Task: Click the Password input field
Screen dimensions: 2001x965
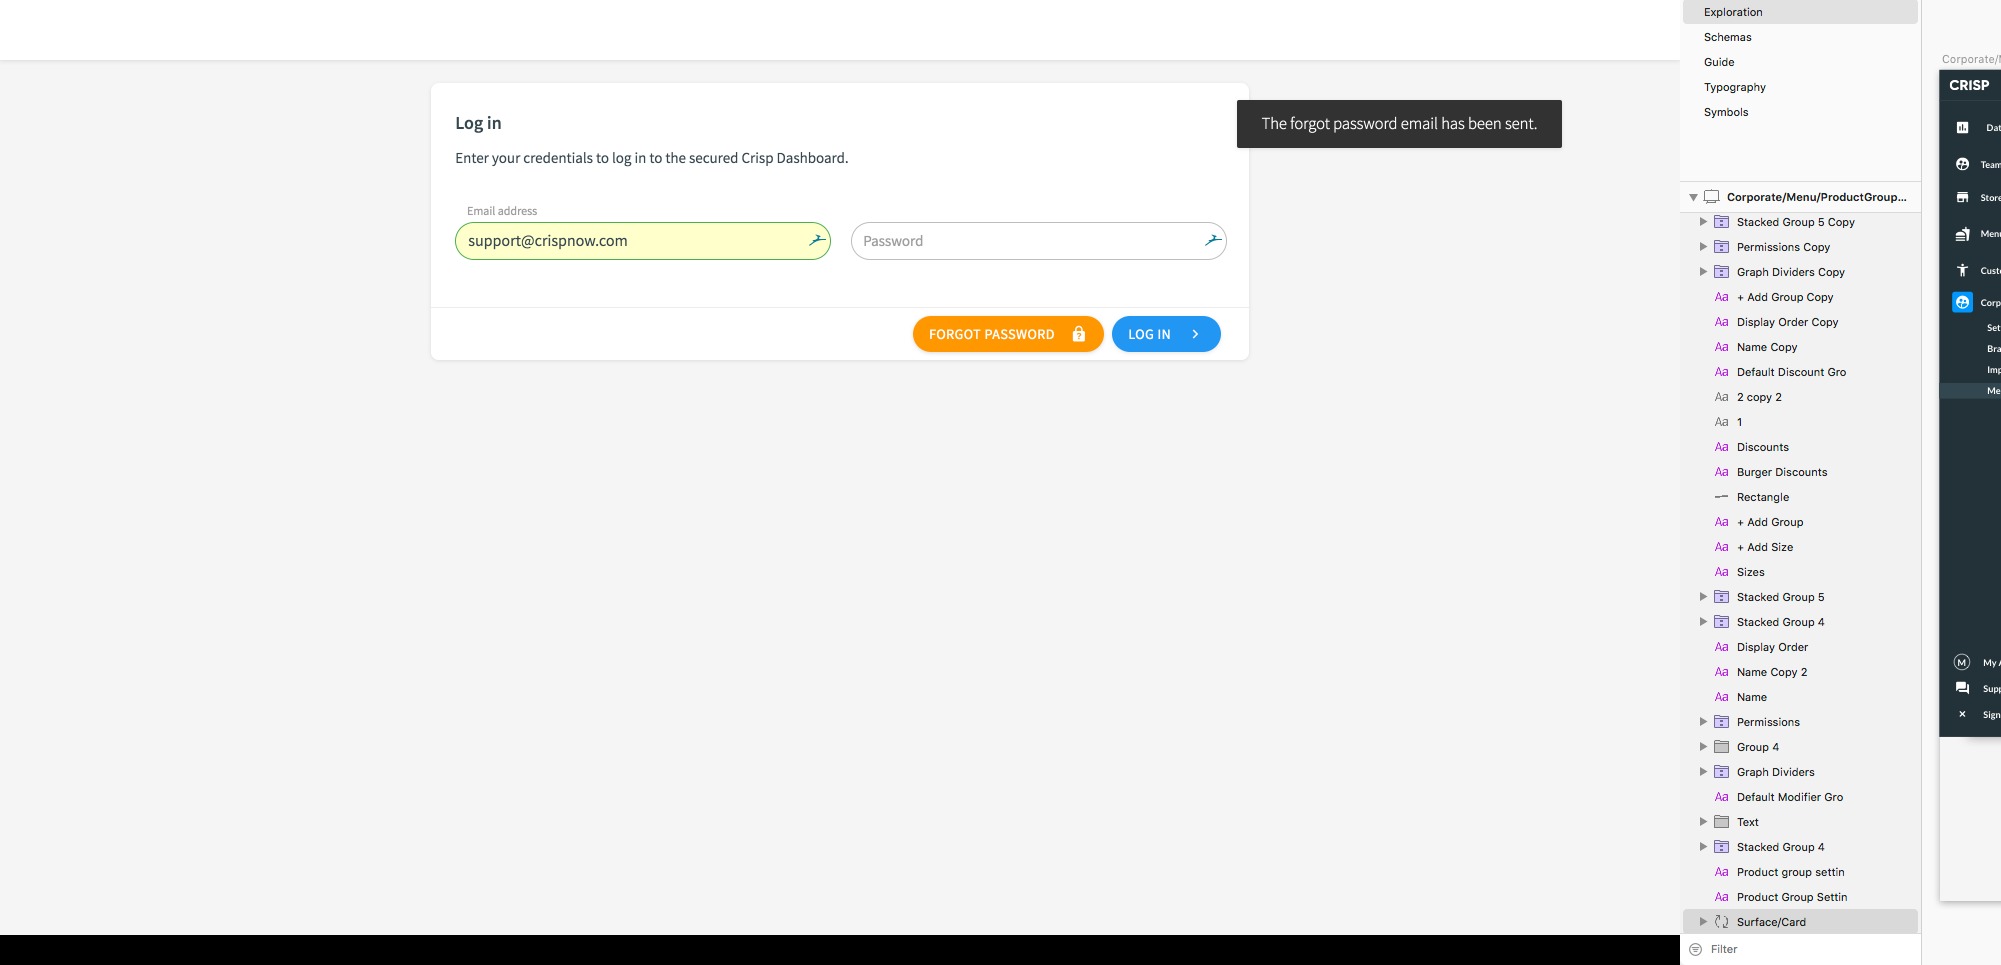Action: pos(1038,241)
